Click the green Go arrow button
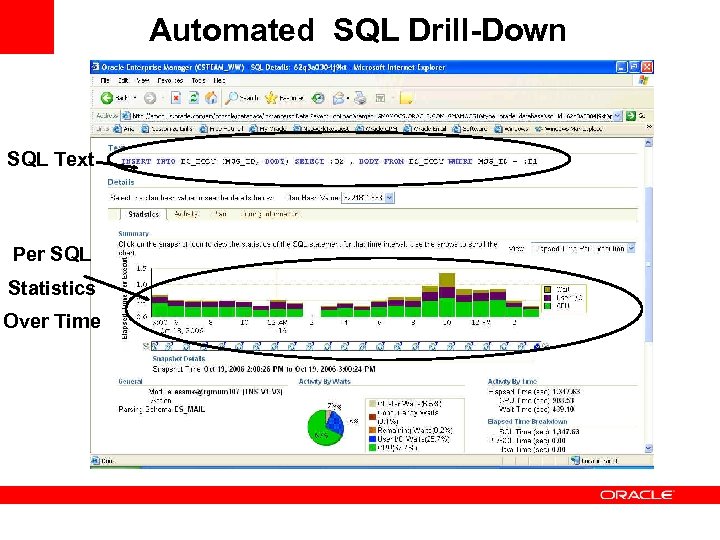 pos(630,116)
